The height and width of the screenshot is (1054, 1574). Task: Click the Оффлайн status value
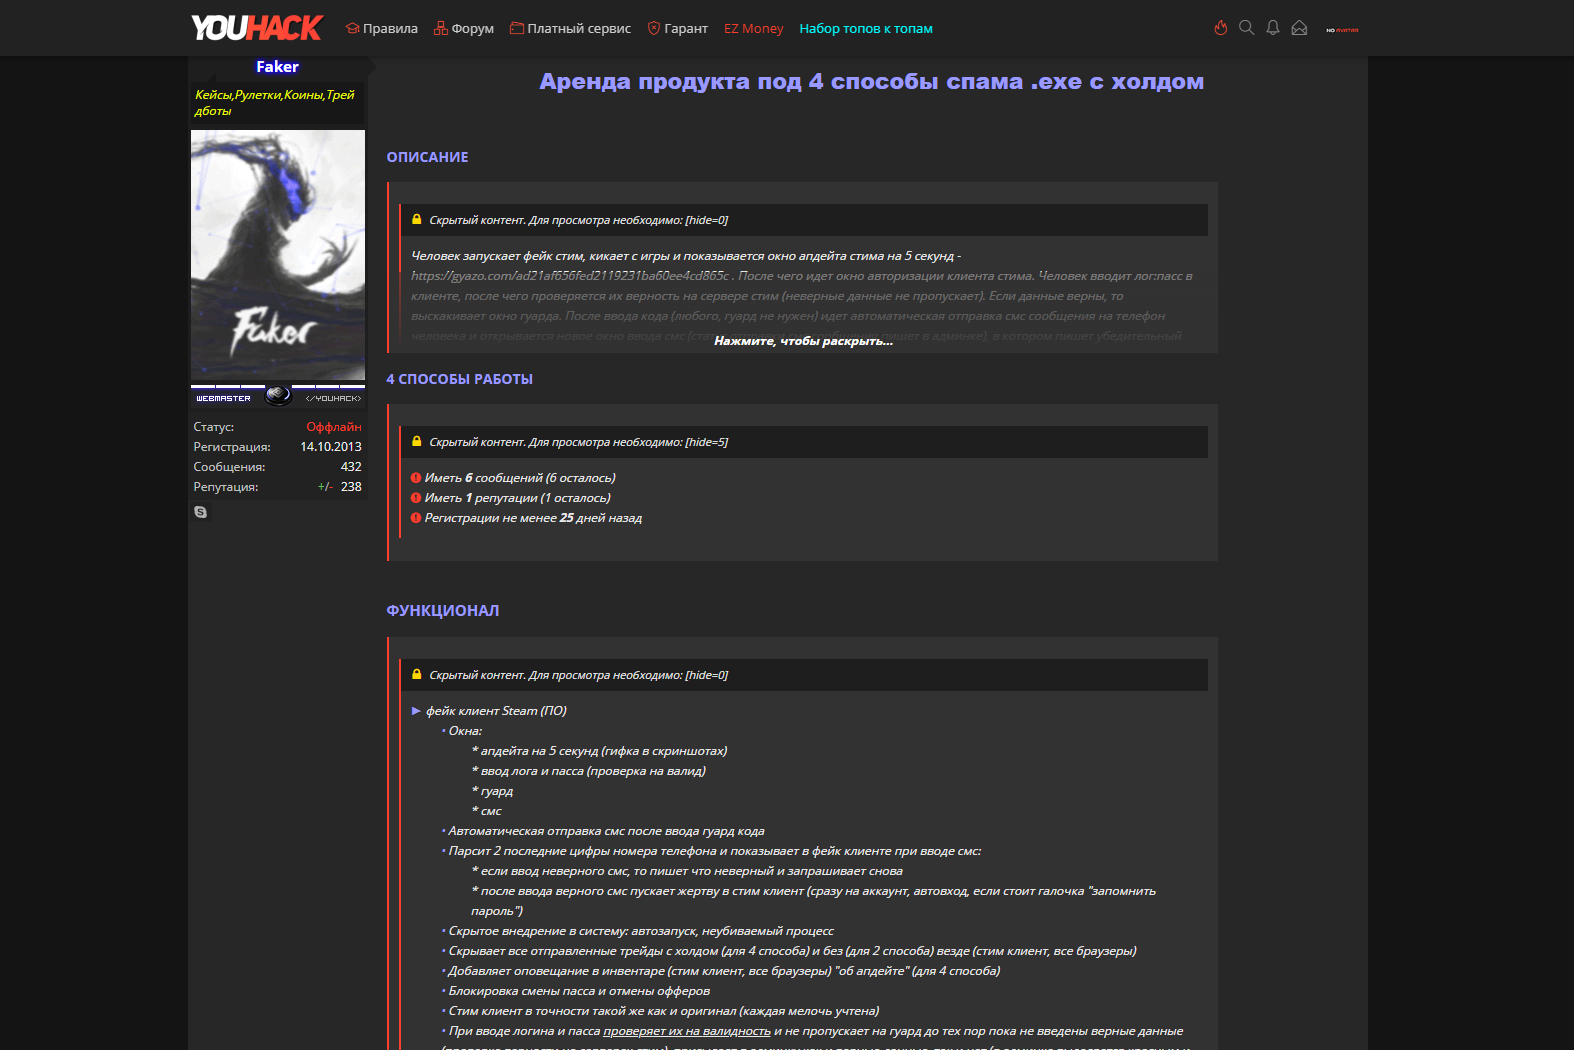click(x=334, y=427)
